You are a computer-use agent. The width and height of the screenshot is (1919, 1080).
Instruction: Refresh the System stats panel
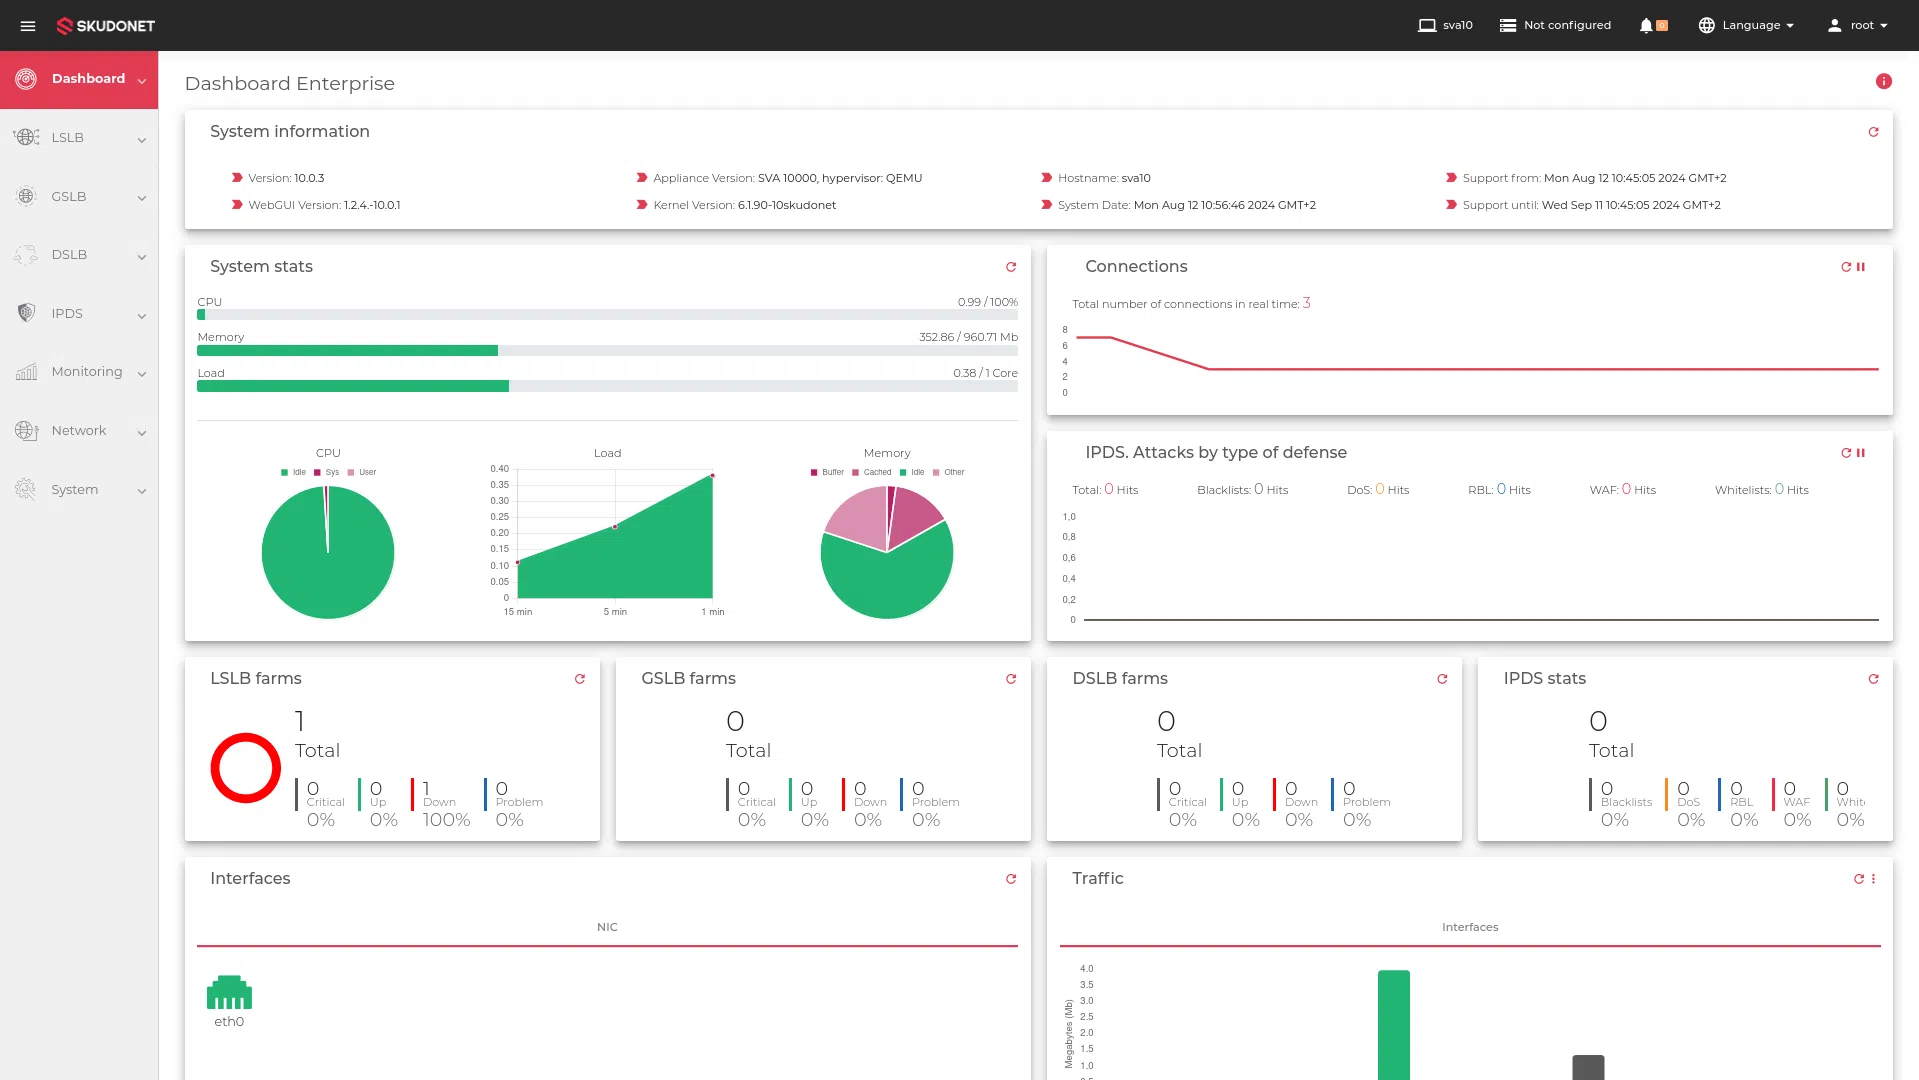pos(1011,267)
